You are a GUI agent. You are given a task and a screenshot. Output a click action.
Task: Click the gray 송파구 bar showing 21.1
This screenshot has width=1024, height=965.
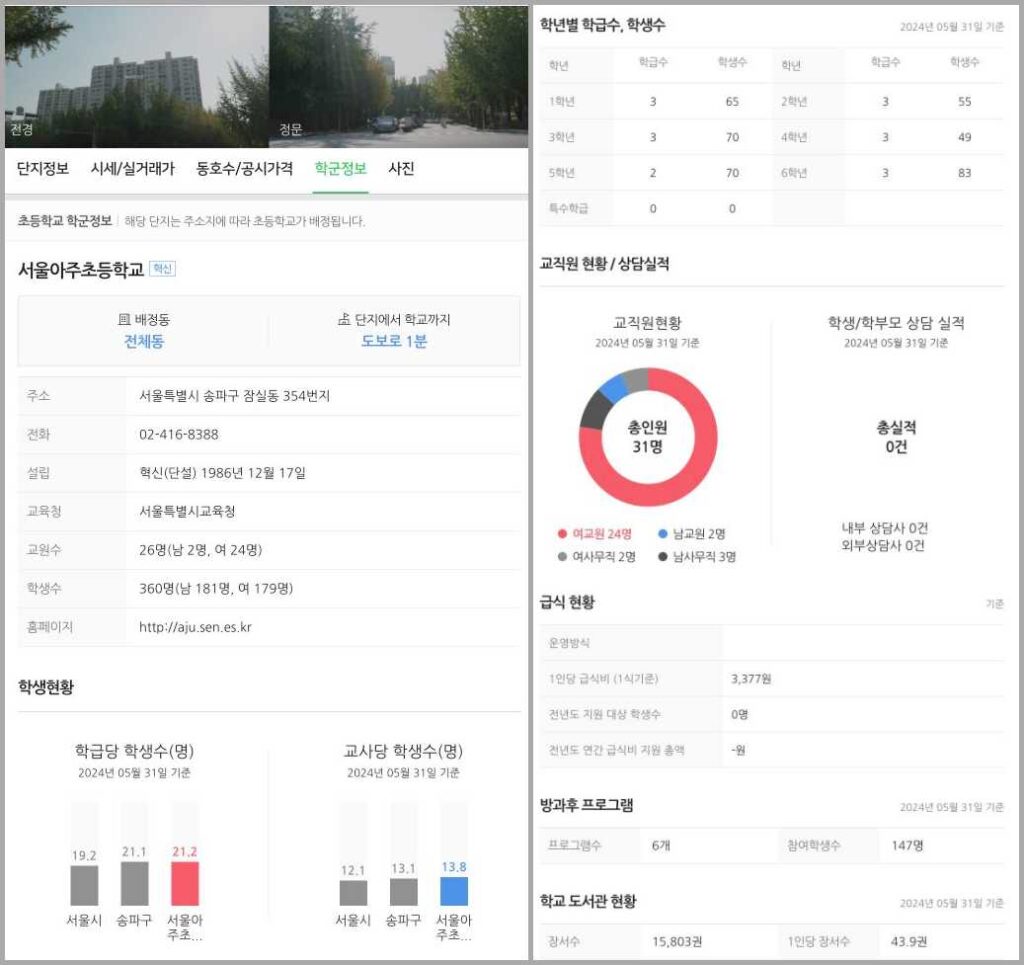point(135,883)
